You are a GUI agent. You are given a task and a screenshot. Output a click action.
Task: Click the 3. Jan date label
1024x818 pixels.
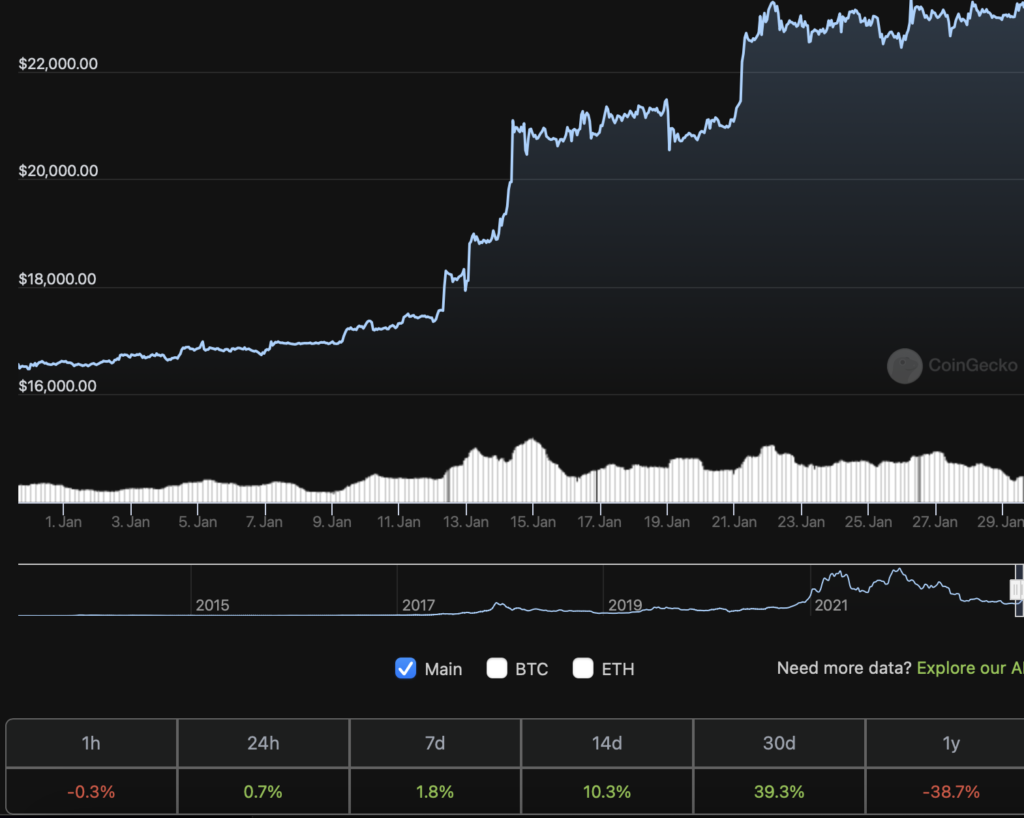pyautogui.click(x=131, y=522)
